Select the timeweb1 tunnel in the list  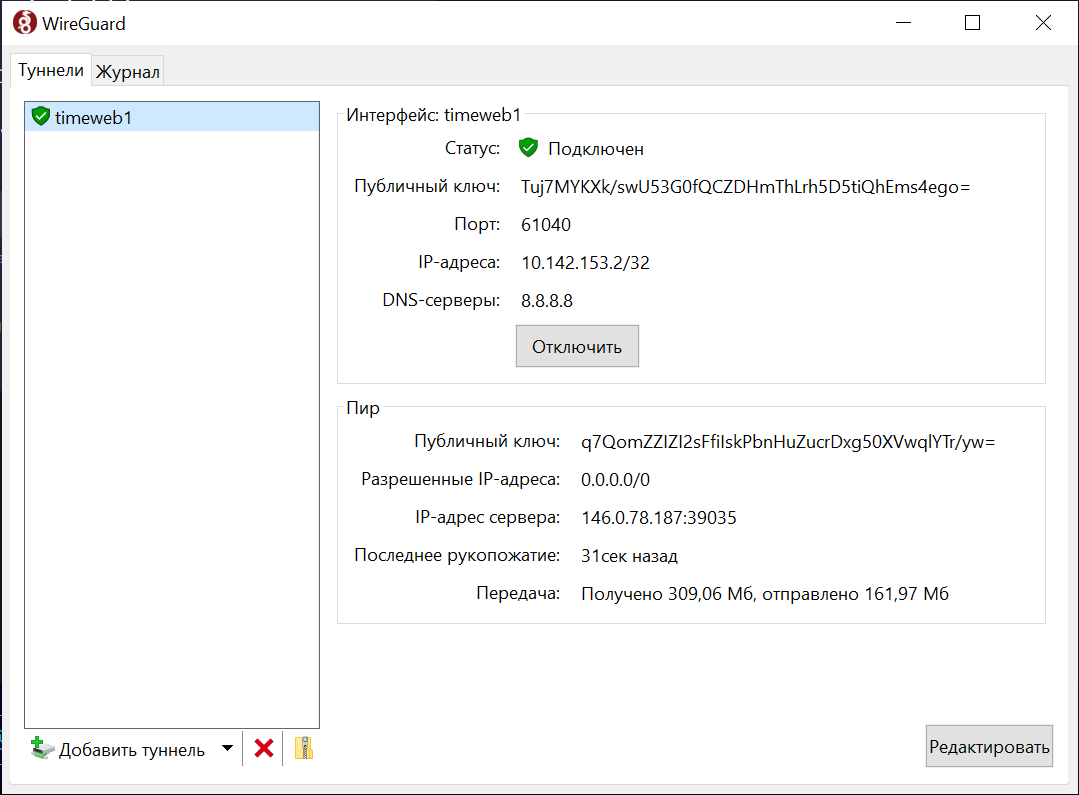point(172,117)
